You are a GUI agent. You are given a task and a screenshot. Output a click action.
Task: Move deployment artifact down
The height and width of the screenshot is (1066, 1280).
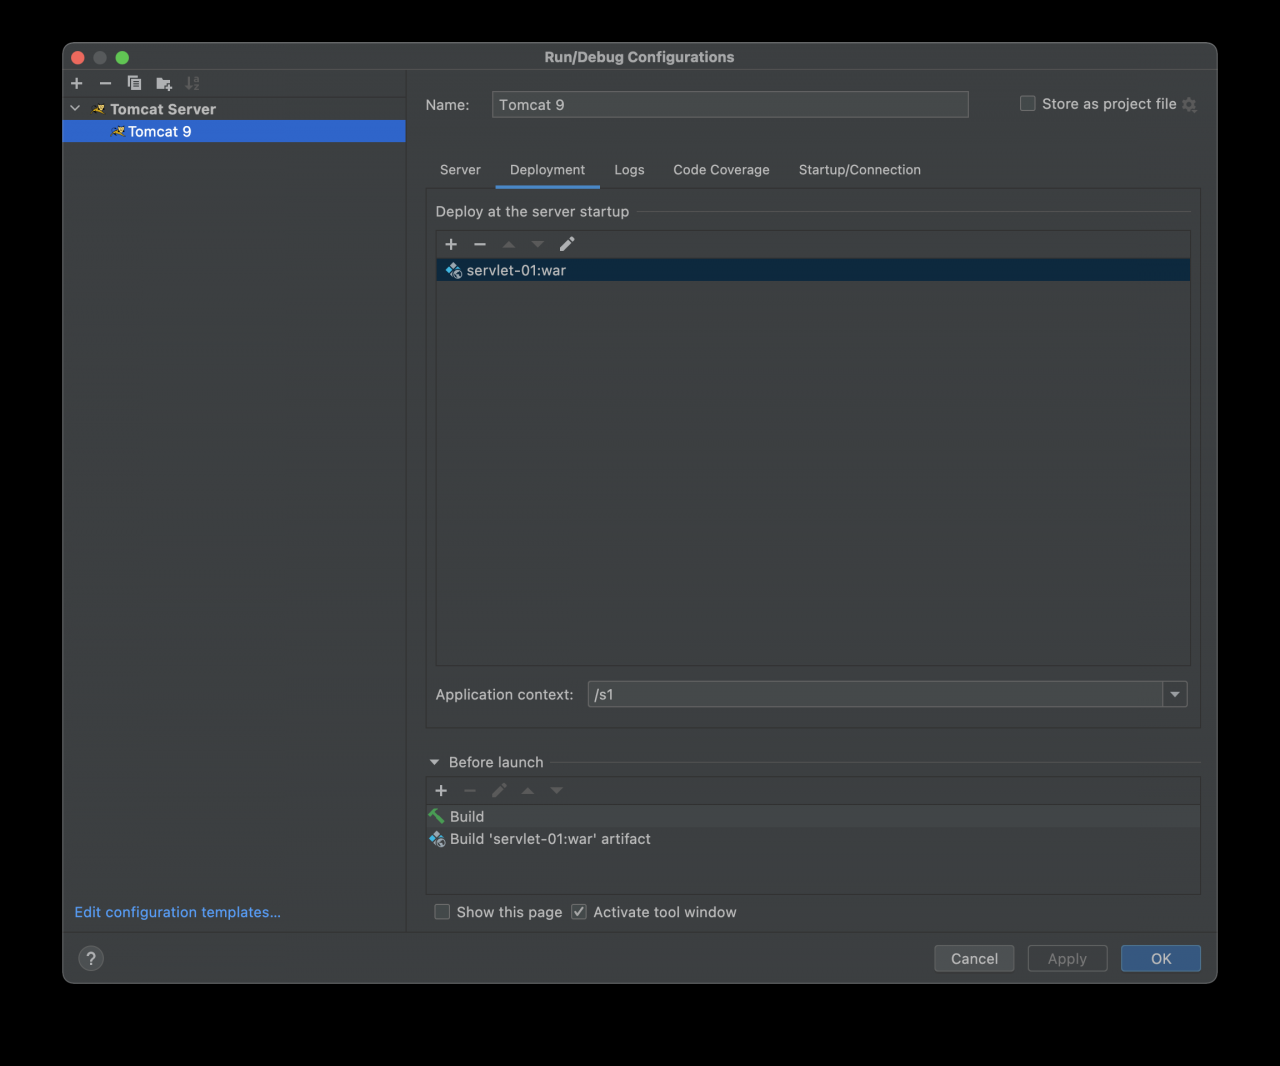pyautogui.click(x=538, y=244)
